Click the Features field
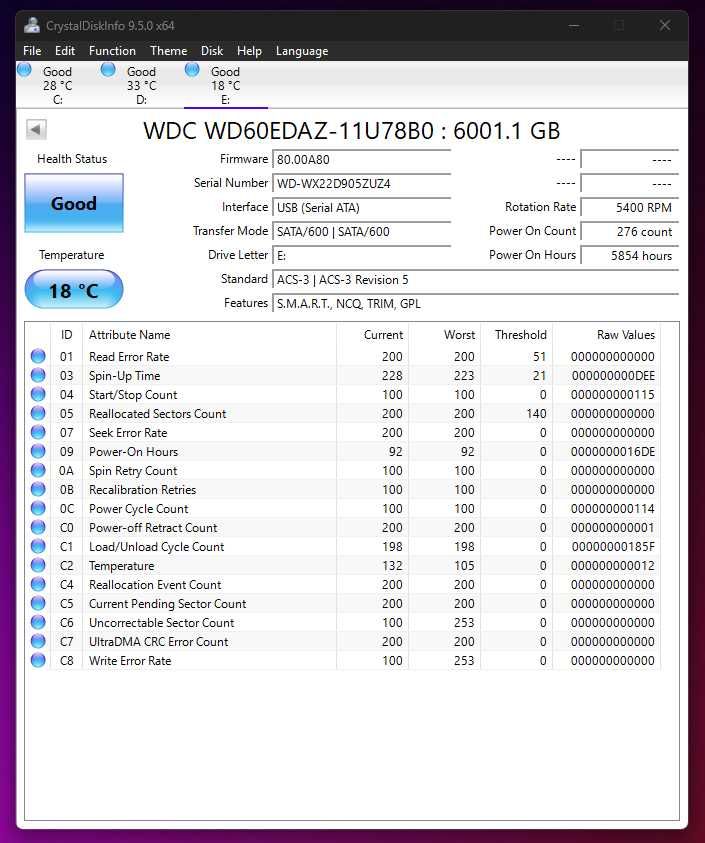Screen dimensions: 705x843 coord(475,304)
